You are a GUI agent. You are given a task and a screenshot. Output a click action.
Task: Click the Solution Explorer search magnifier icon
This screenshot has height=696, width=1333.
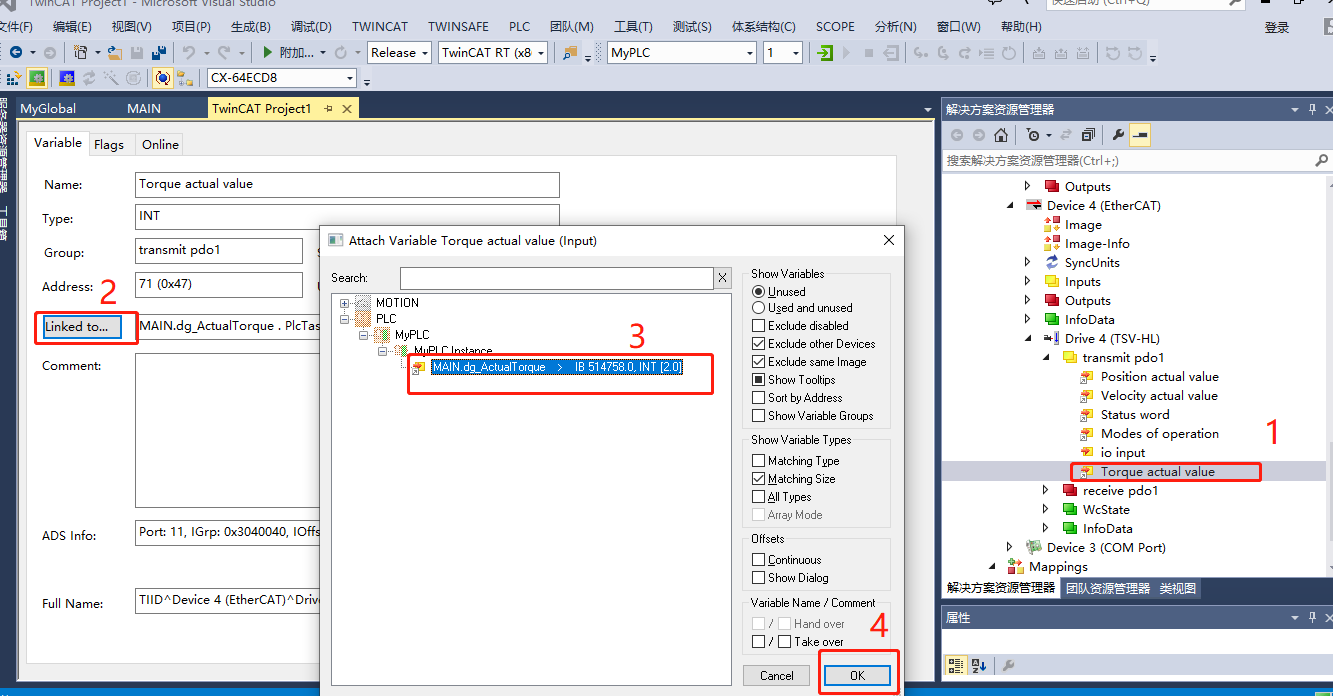(1322, 160)
